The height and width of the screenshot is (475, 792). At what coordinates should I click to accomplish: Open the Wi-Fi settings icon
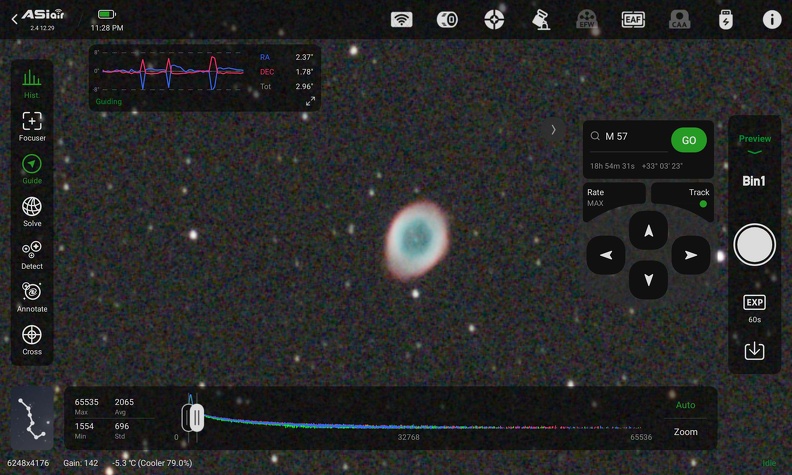tap(402, 20)
